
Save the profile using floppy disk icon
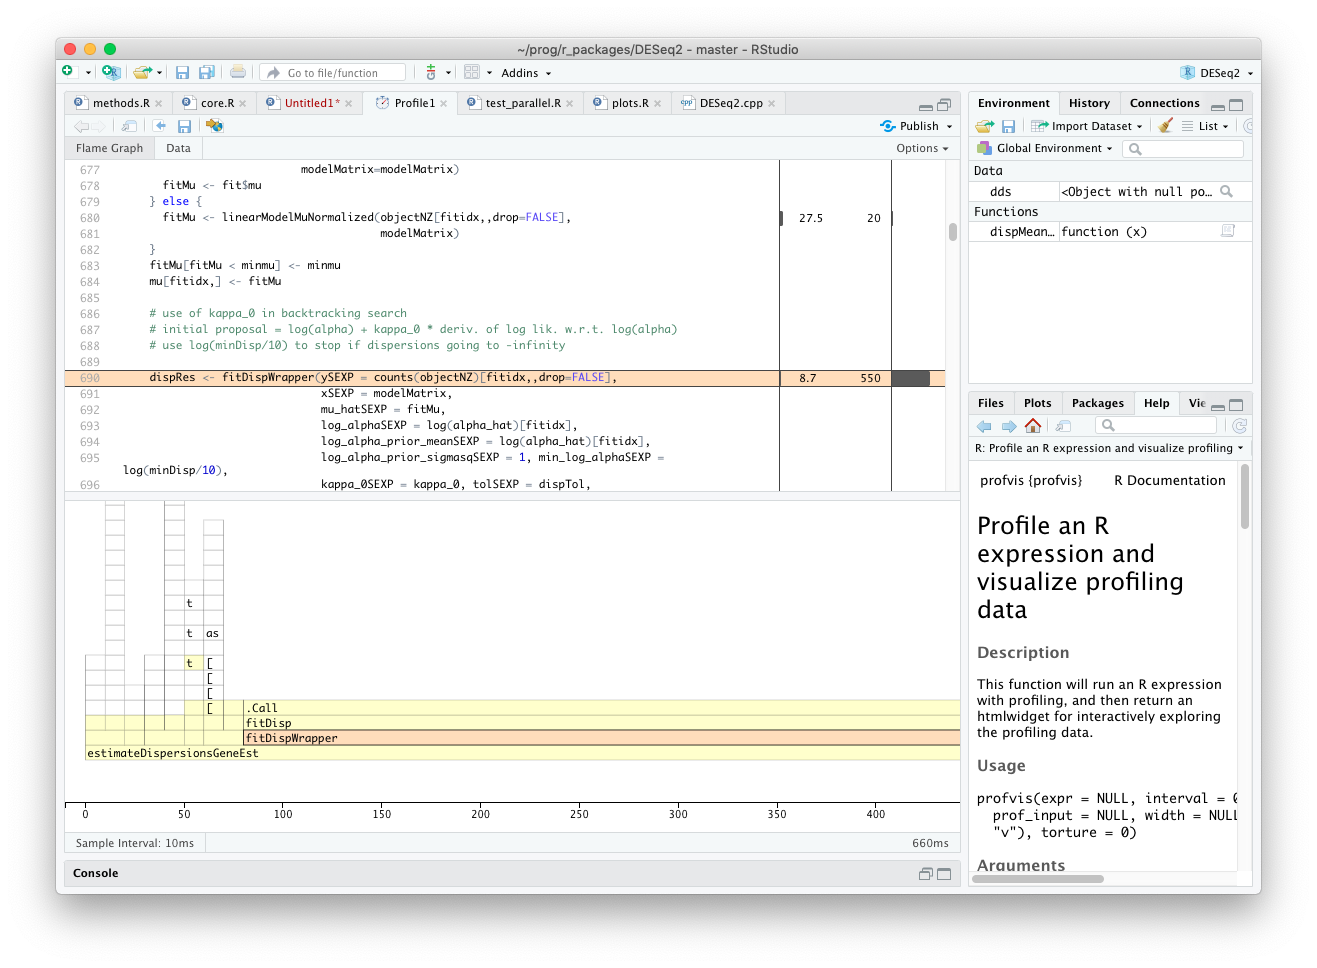[x=184, y=126]
